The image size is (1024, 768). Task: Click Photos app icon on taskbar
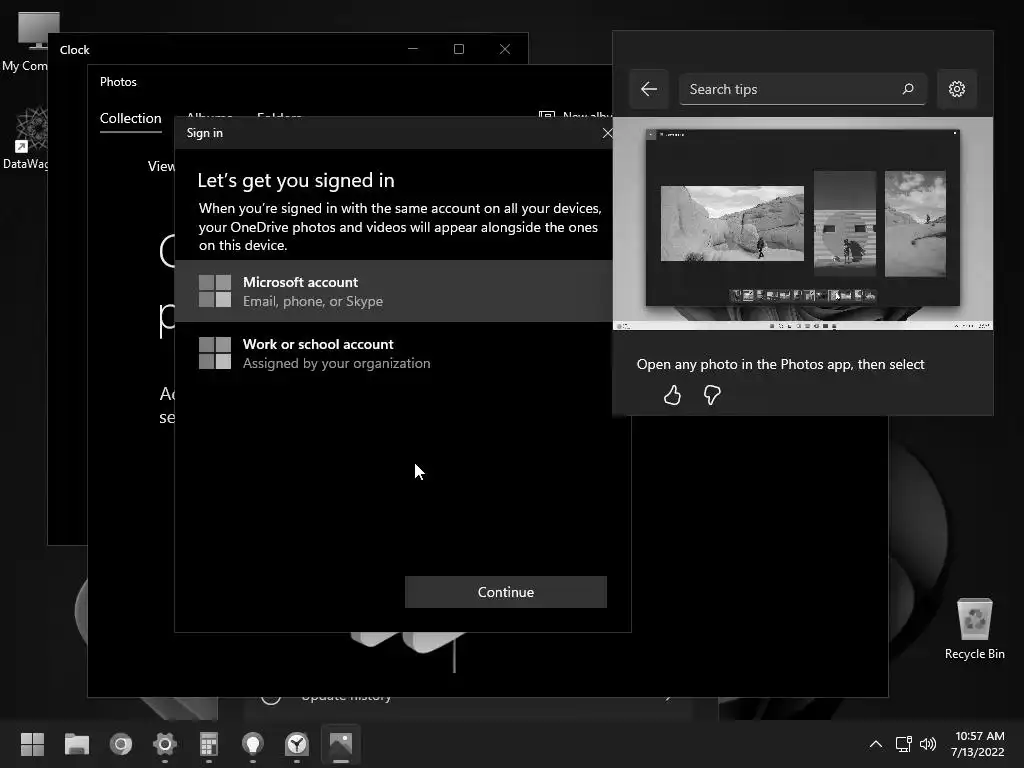[341, 744]
